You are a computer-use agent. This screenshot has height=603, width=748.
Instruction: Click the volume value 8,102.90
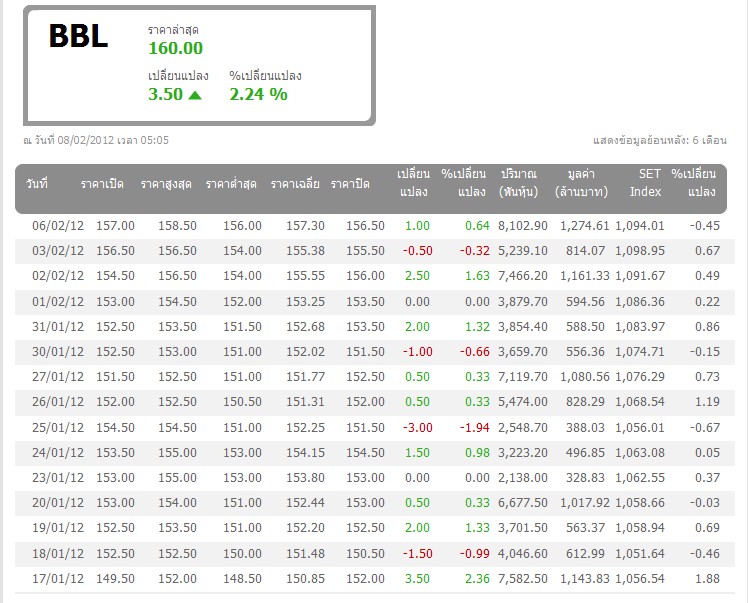coord(523,226)
